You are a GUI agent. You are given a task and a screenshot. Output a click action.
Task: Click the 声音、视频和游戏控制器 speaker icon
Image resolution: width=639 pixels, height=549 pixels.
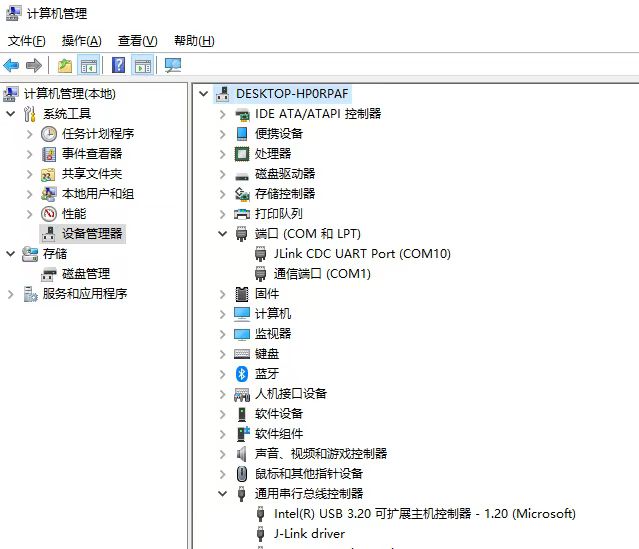242,454
